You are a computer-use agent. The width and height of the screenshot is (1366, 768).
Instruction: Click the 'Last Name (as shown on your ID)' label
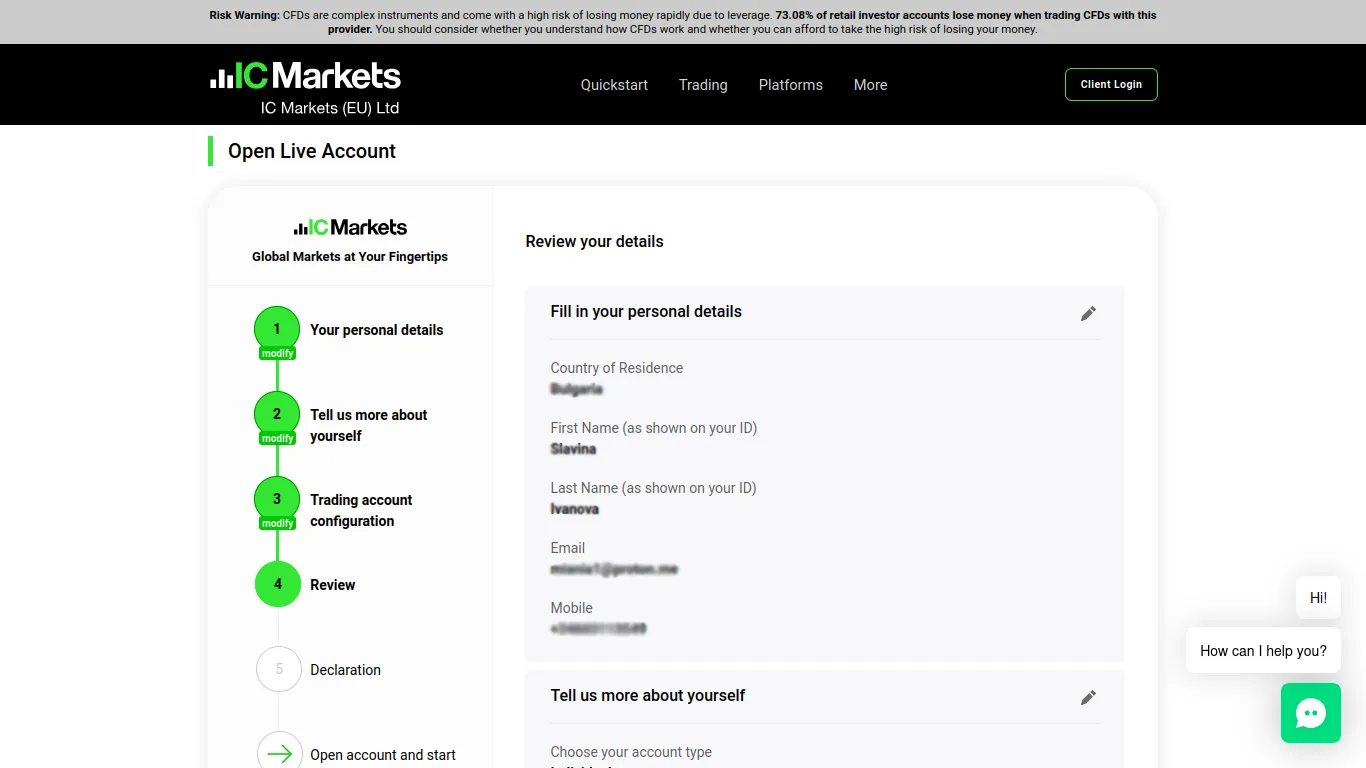tap(653, 488)
